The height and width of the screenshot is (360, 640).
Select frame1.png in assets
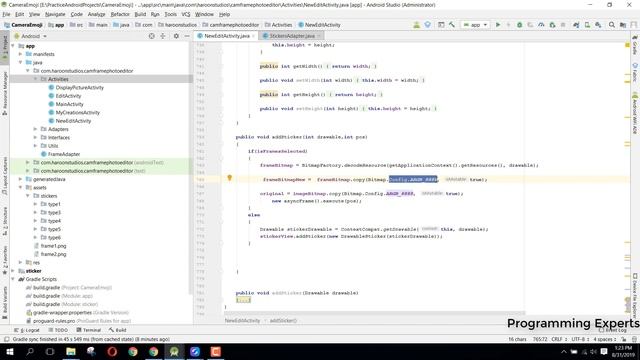pos(53,246)
